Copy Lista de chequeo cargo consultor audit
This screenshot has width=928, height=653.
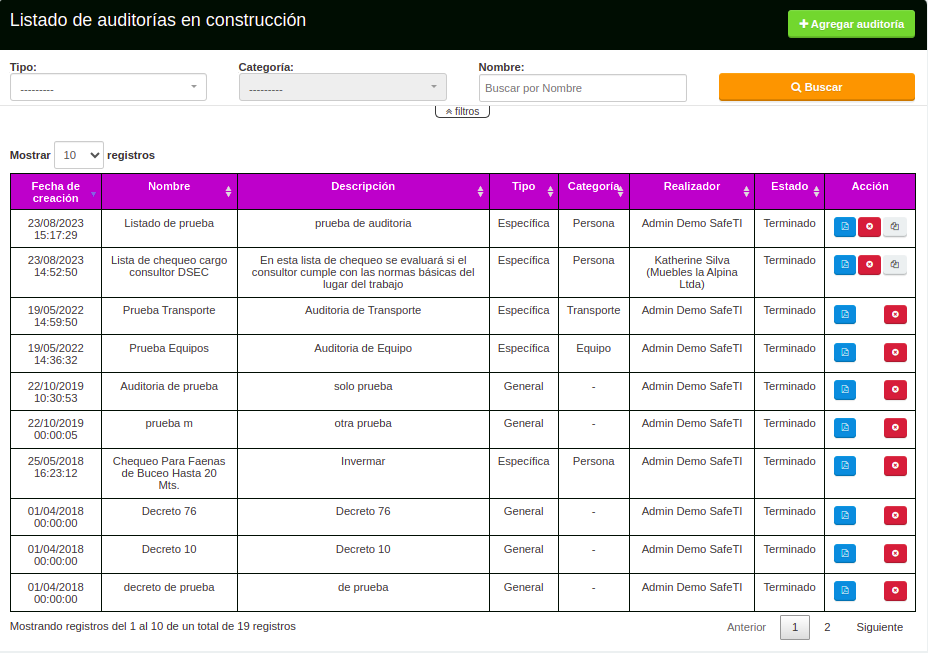[x=895, y=265]
